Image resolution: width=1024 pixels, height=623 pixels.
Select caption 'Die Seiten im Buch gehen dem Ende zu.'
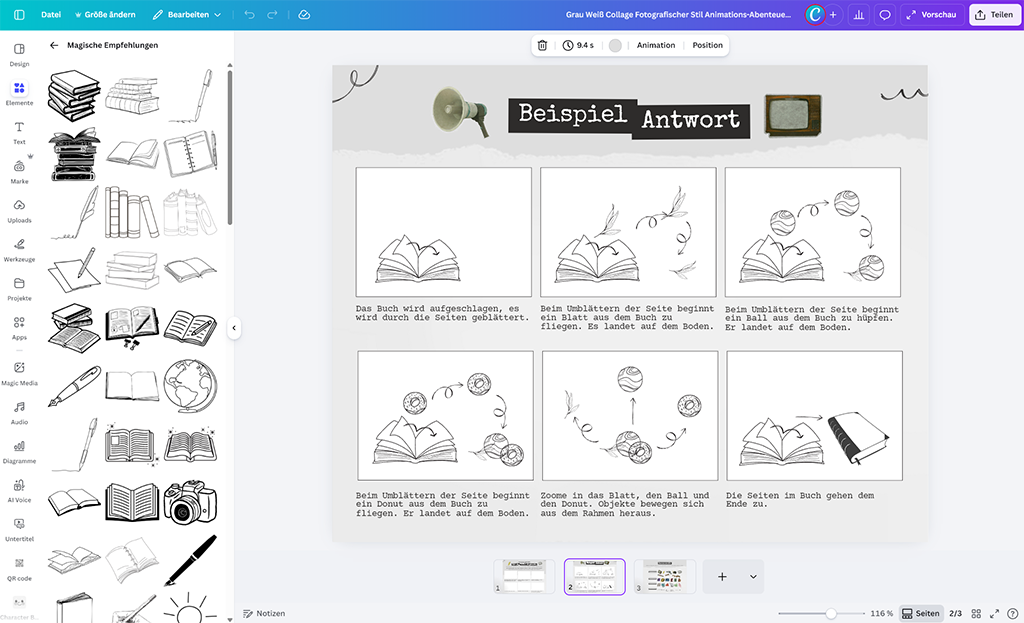[x=799, y=500]
